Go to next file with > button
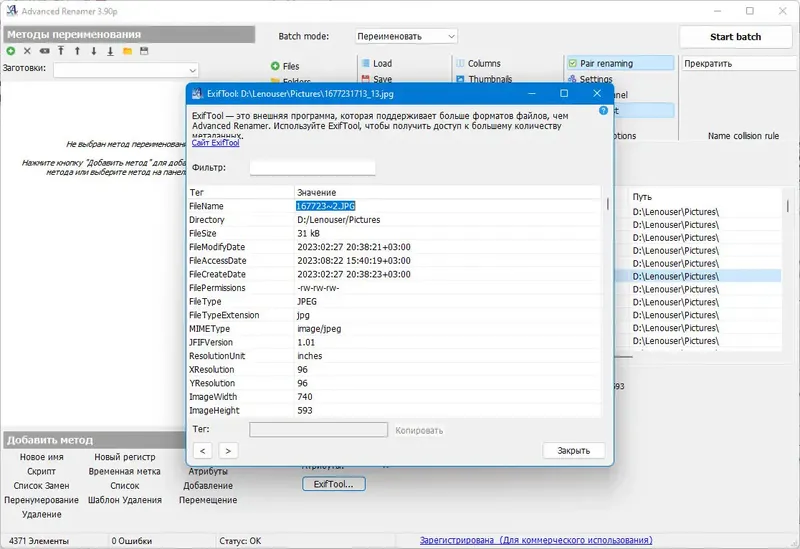 pyautogui.click(x=228, y=451)
